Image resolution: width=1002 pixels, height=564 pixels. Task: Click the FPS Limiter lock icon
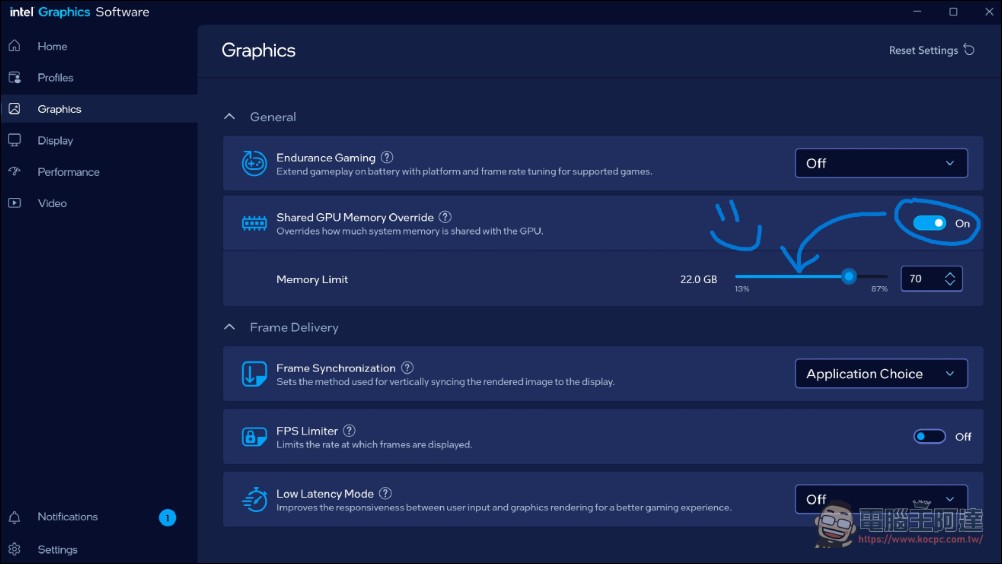click(x=254, y=436)
